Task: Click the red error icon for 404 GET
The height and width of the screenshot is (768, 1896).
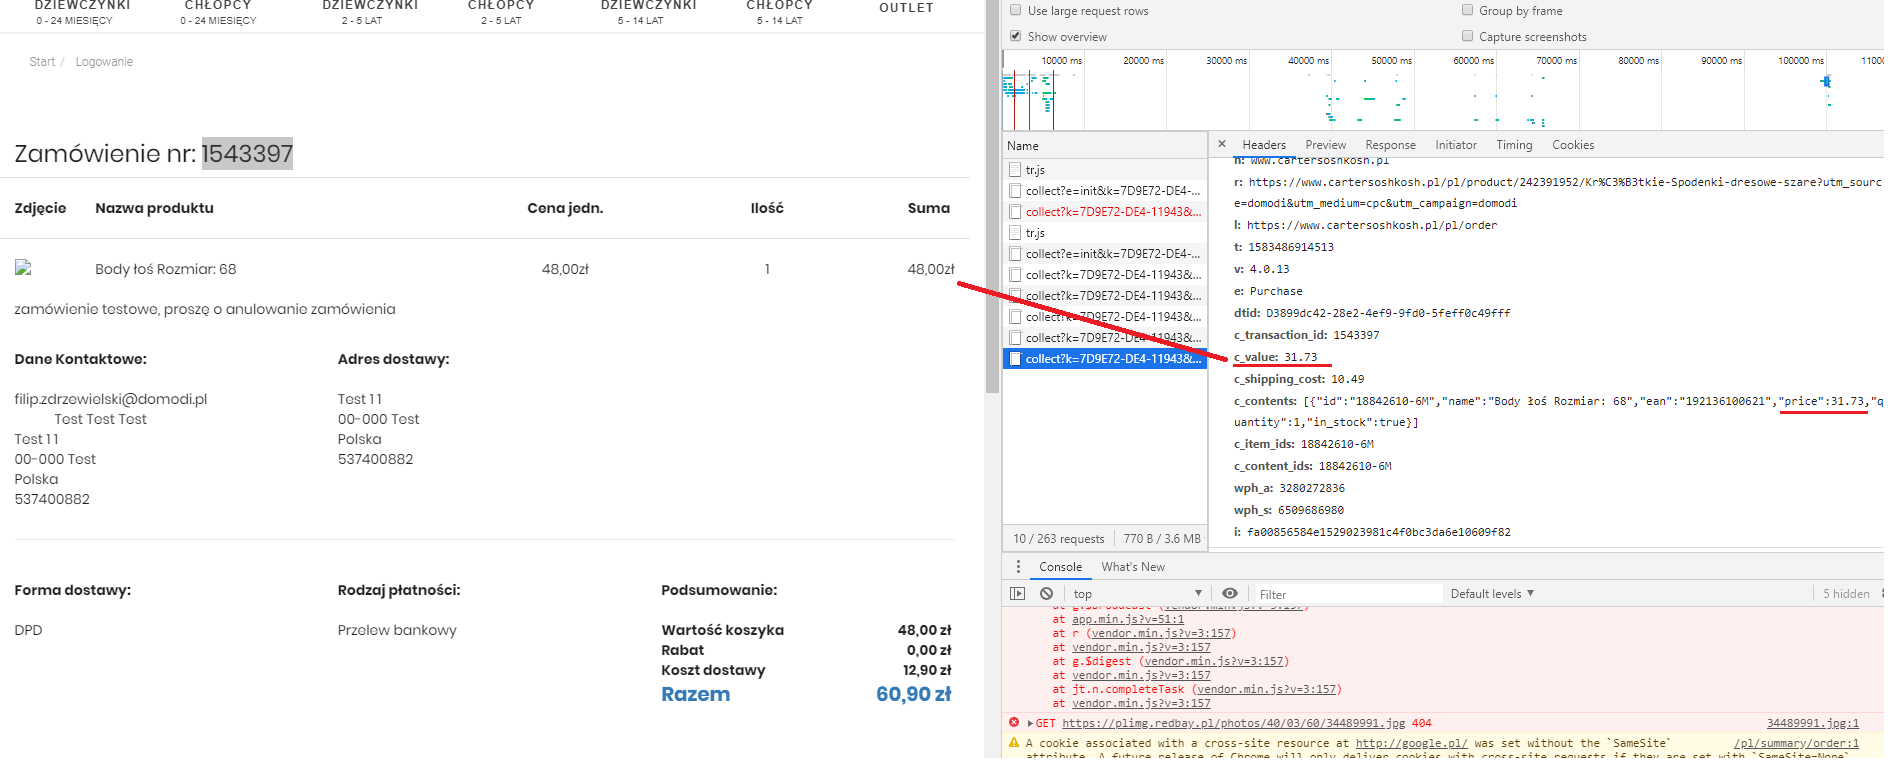Action: tap(1014, 723)
